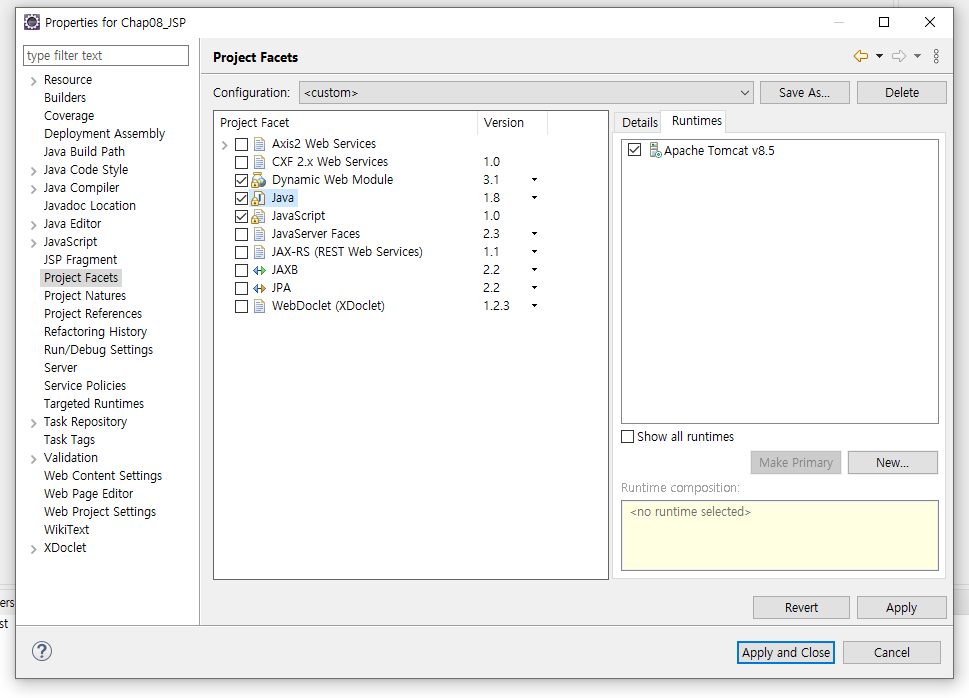969x698 pixels.
Task: Enable the JavaServer Faces facet
Action: [x=242, y=234]
